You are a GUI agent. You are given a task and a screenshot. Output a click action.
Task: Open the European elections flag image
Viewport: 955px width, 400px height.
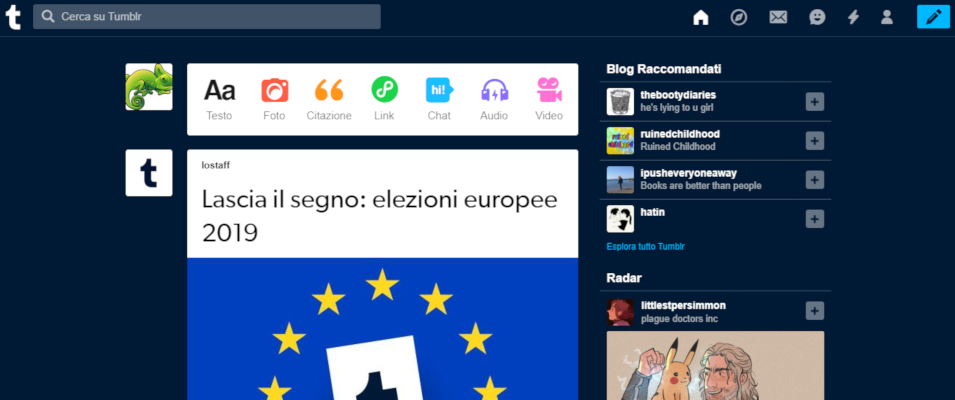382,329
